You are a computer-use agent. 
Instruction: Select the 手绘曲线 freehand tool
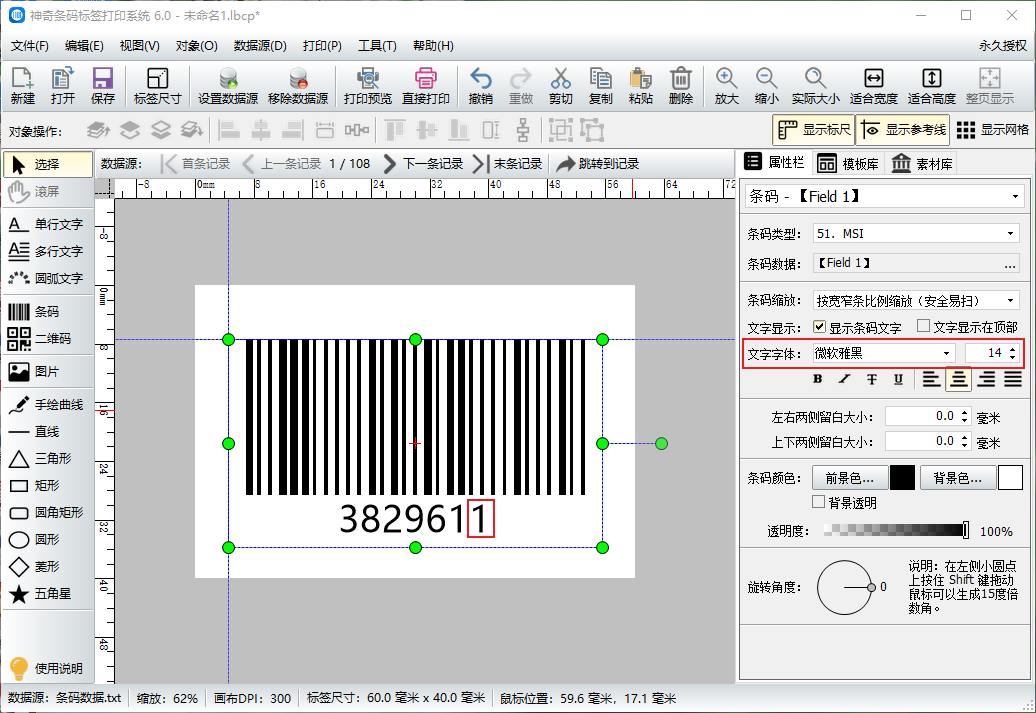pyautogui.click(x=48, y=404)
